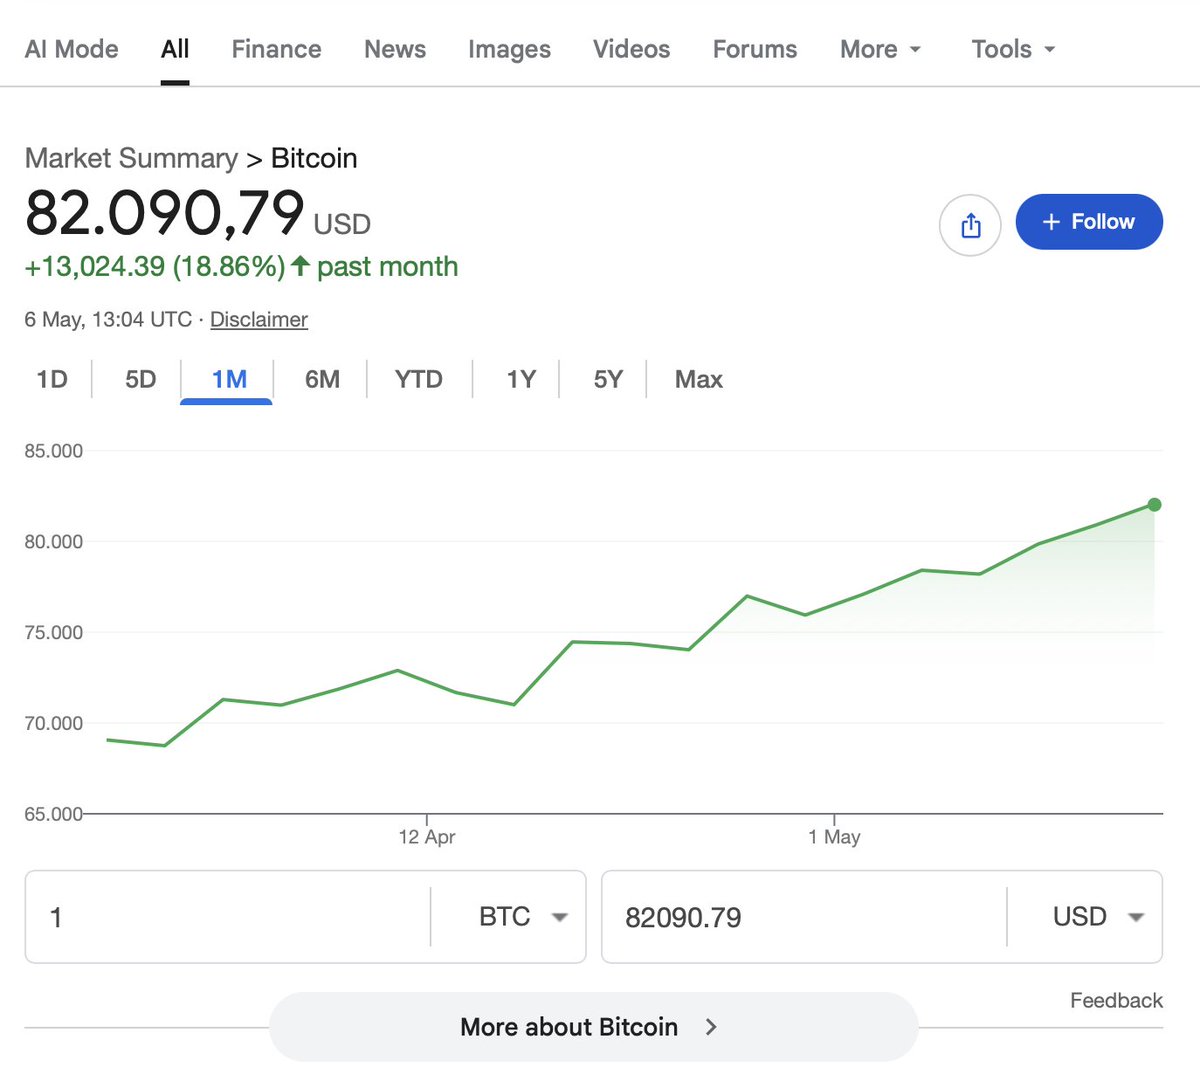
Task: Show the 1D chart range
Action: (52, 379)
